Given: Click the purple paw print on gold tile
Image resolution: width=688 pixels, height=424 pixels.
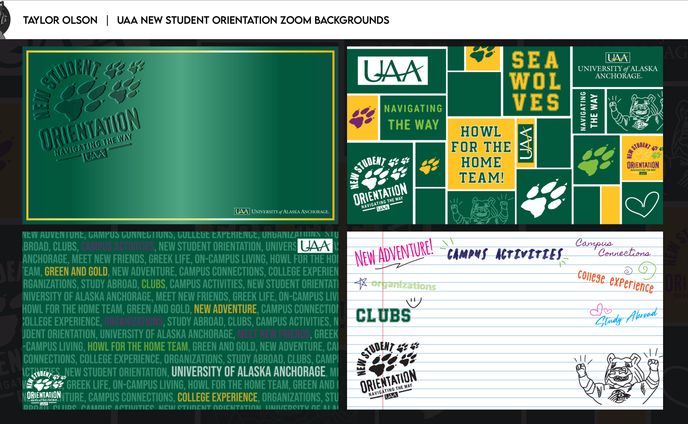Looking at the screenshot, I should click(x=362, y=118).
